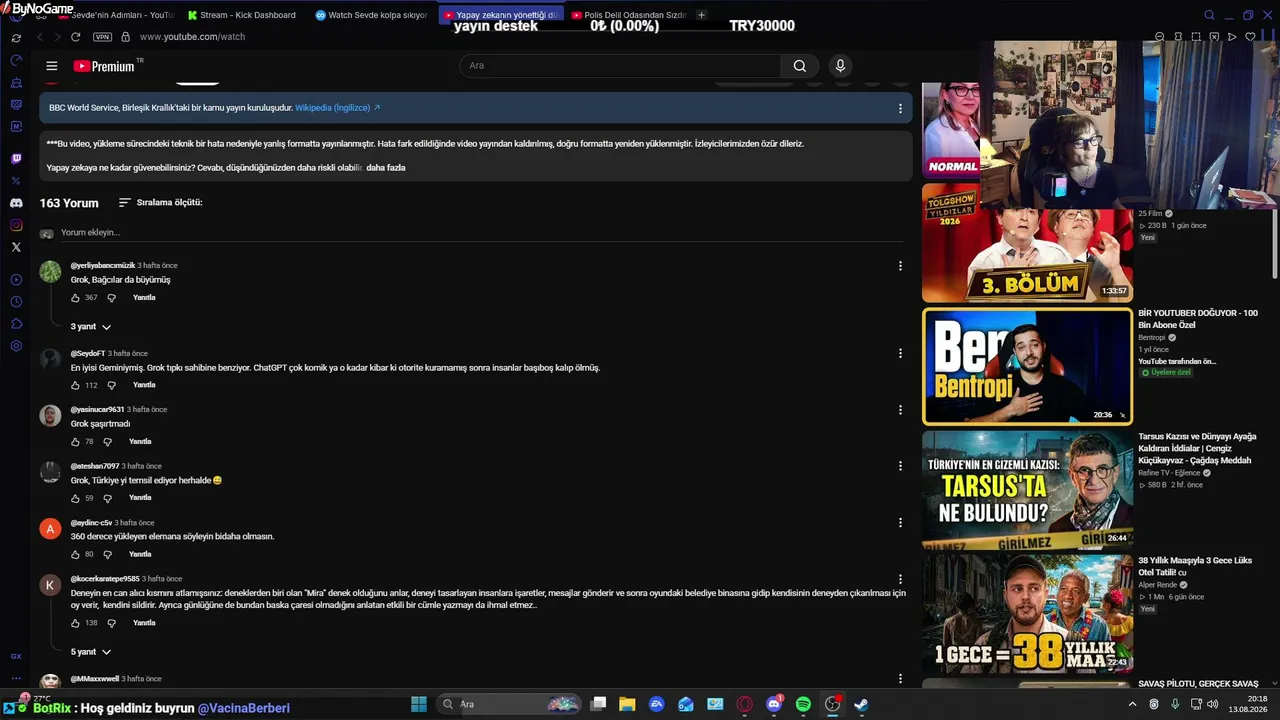The width and height of the screenshot is (1280, 720).
Task: Open the Windows Start menu
Action: pos(419,704)
